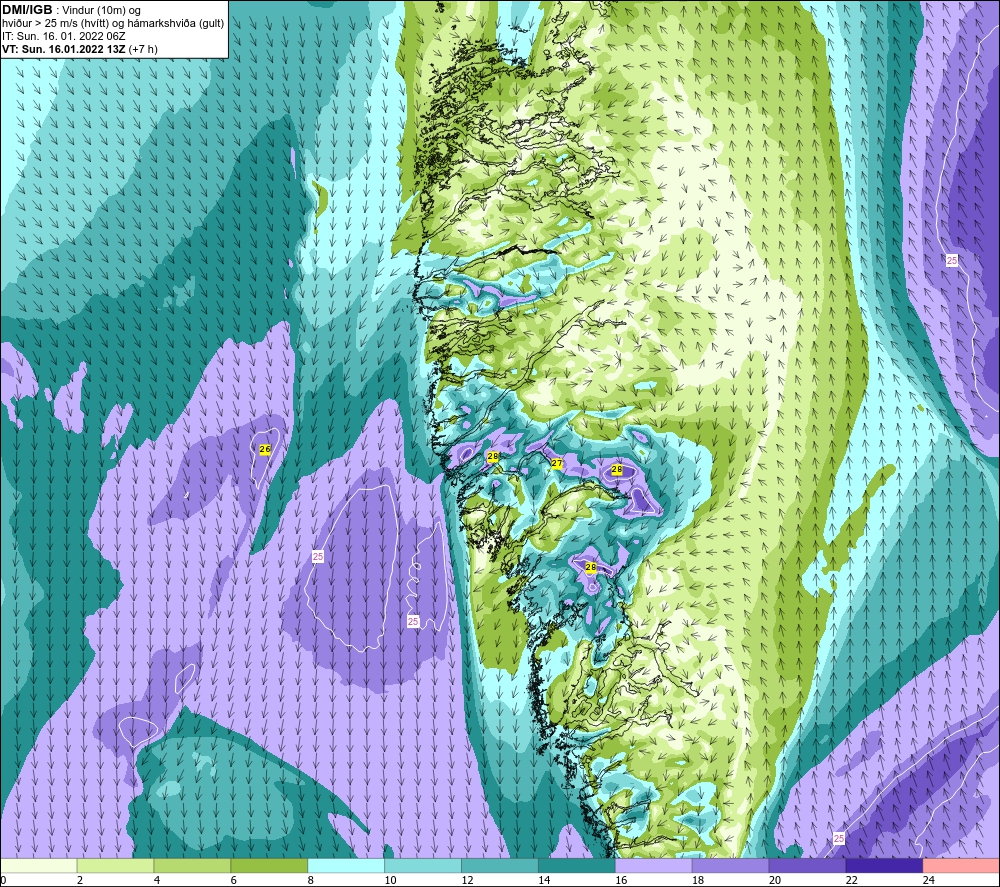The height and width of the screenshot is (887, 1000).
Task: Click the legend scale number 10
Action: (390, 880)
